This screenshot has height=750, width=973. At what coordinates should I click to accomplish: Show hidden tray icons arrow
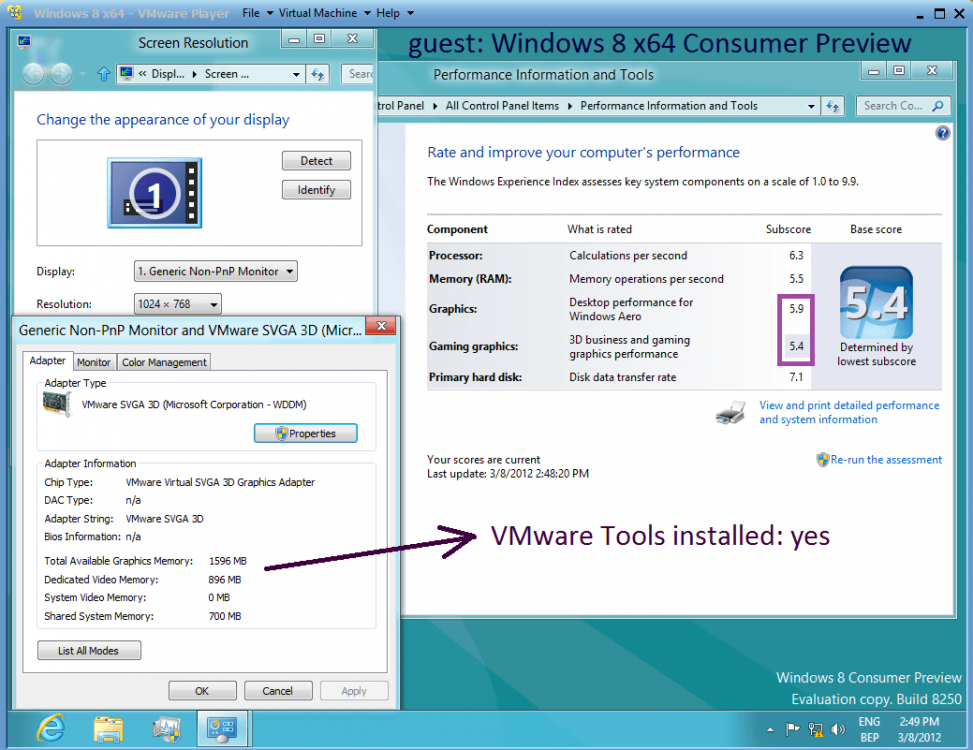pyautogui.click(x=770, y=730)
